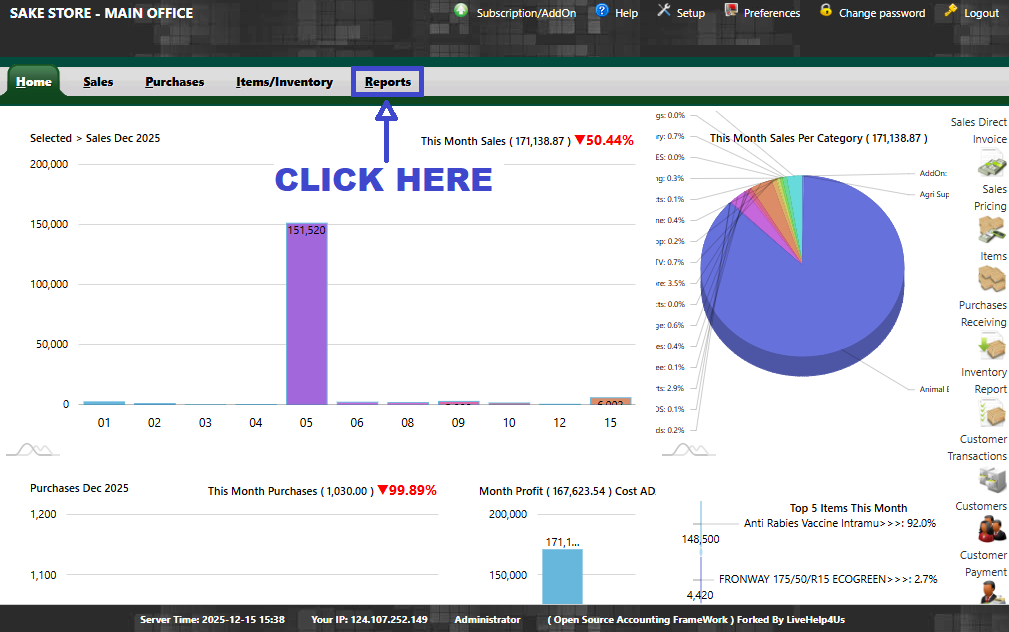Open the Reports tab

pos(387,82)
